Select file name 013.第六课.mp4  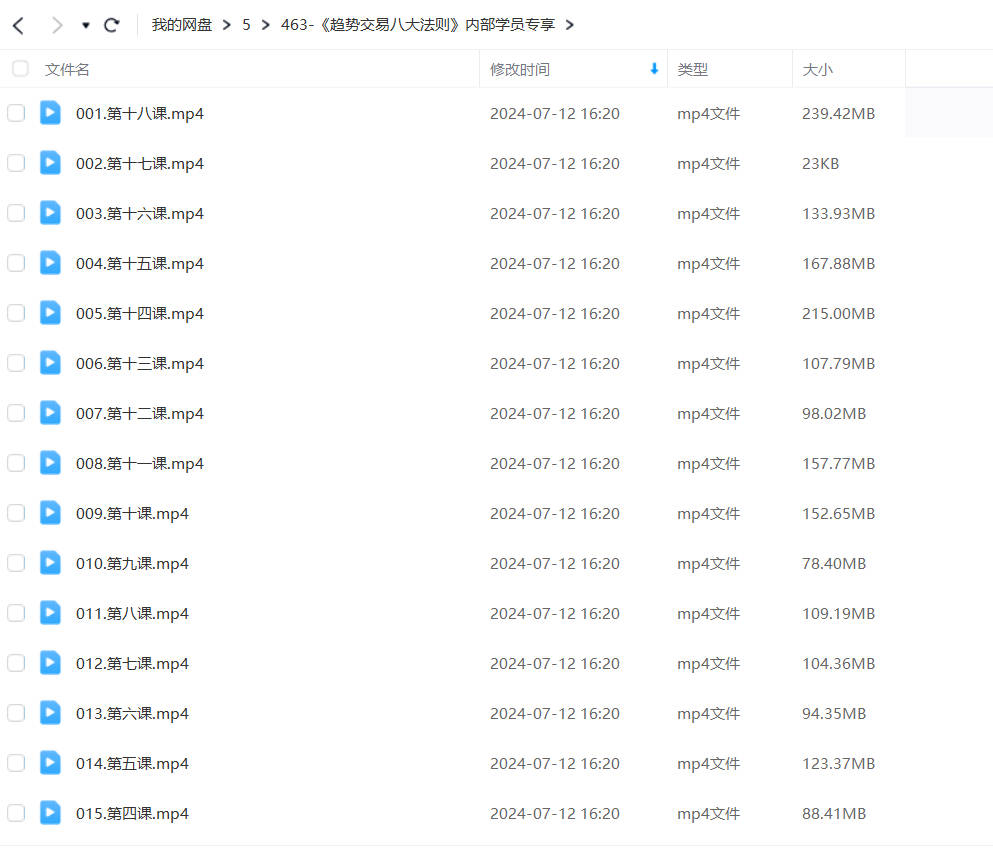pos(132,715)
